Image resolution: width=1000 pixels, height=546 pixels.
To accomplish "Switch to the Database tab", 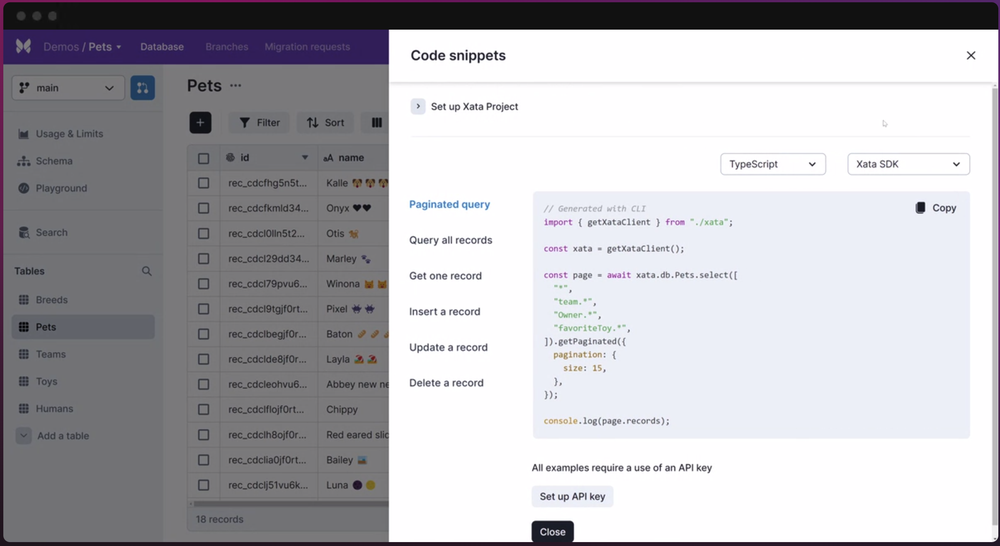I will click(x=162, y=47).
